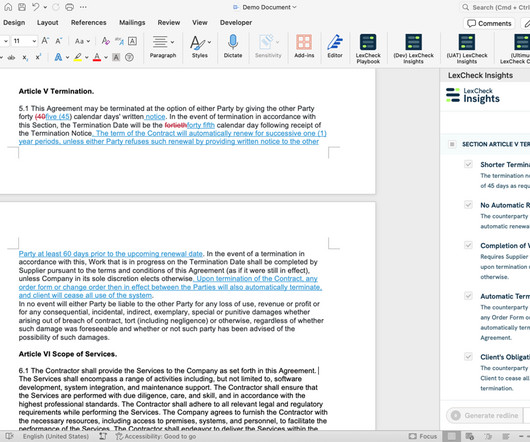
Task: Undo the last action
Action: click(36, 7)
